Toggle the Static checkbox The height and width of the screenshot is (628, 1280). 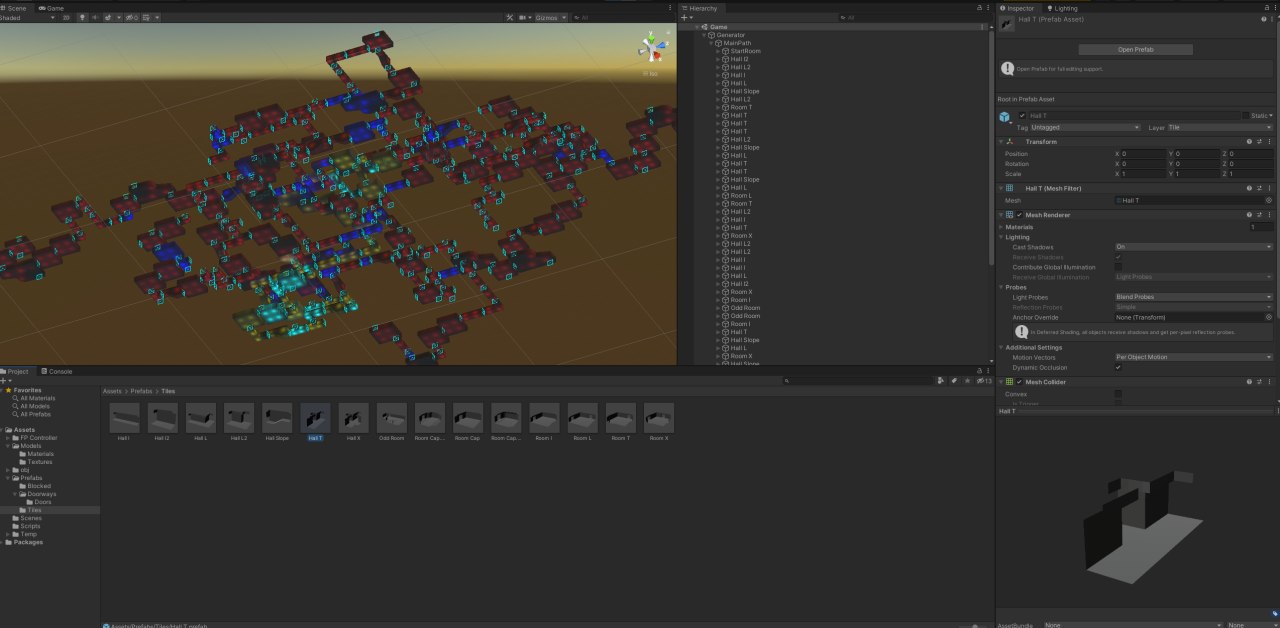tap(1245, 116)
